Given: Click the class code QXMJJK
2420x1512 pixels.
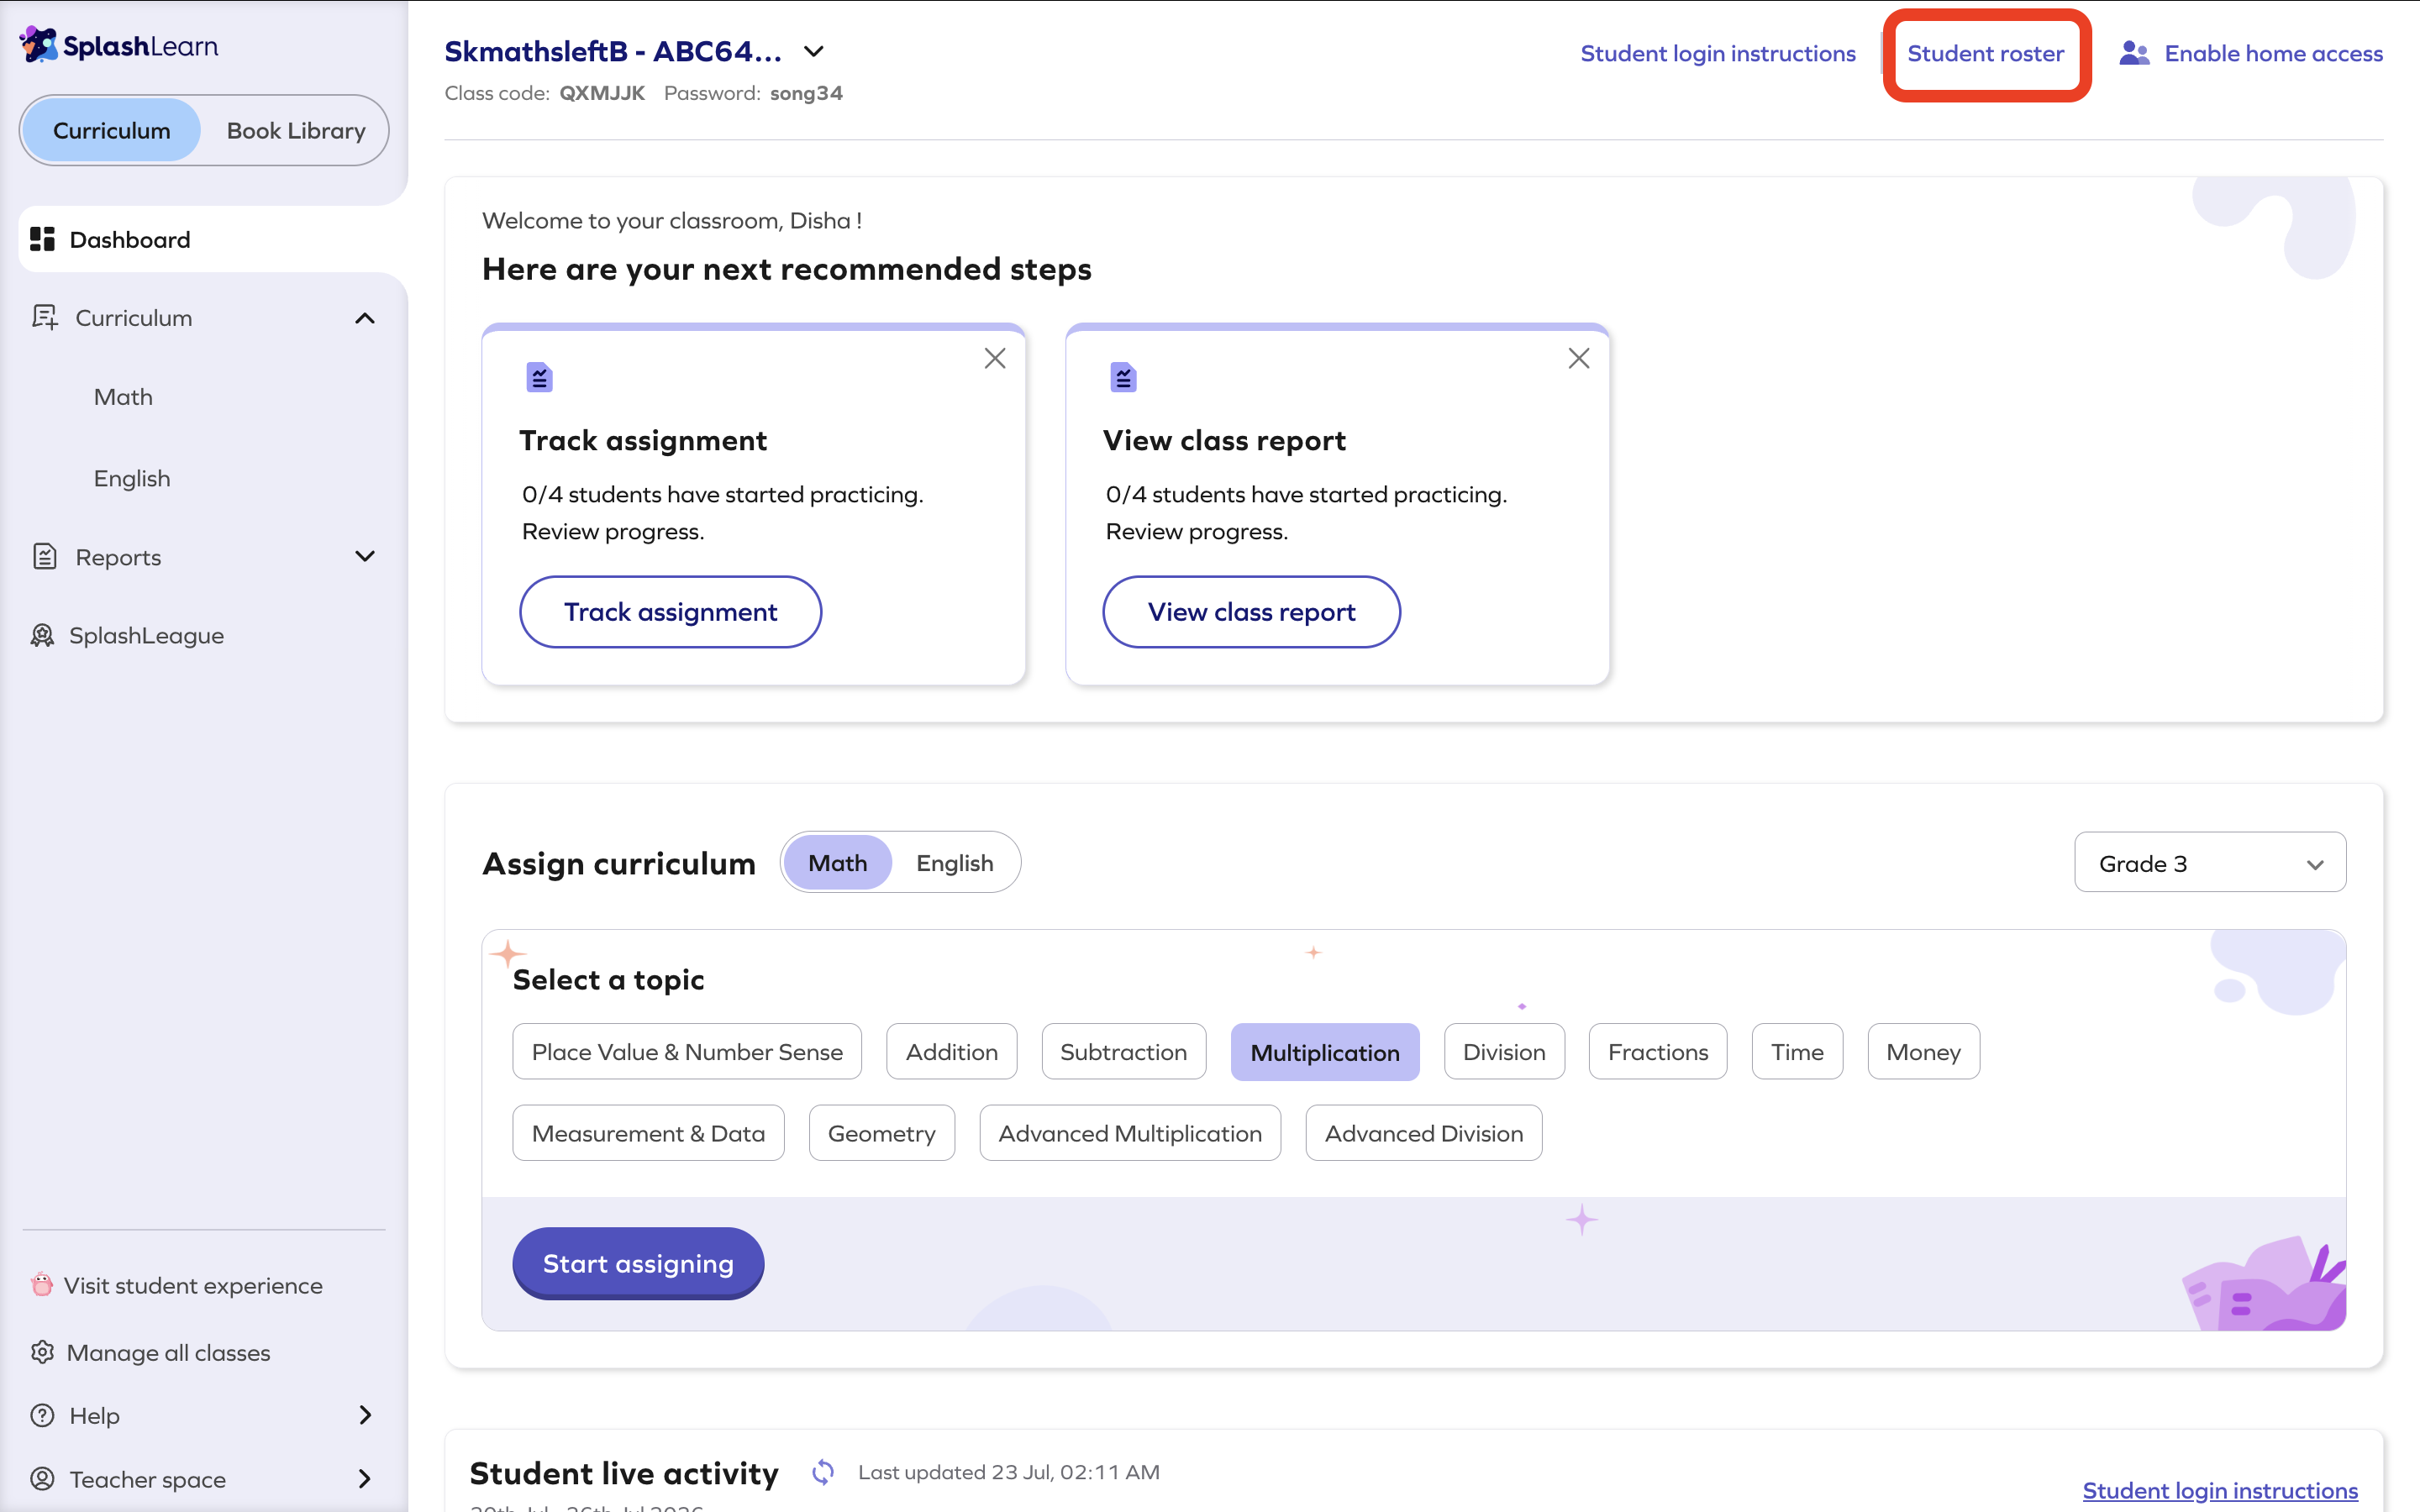Looking at the screenshot, I should 602,93.
